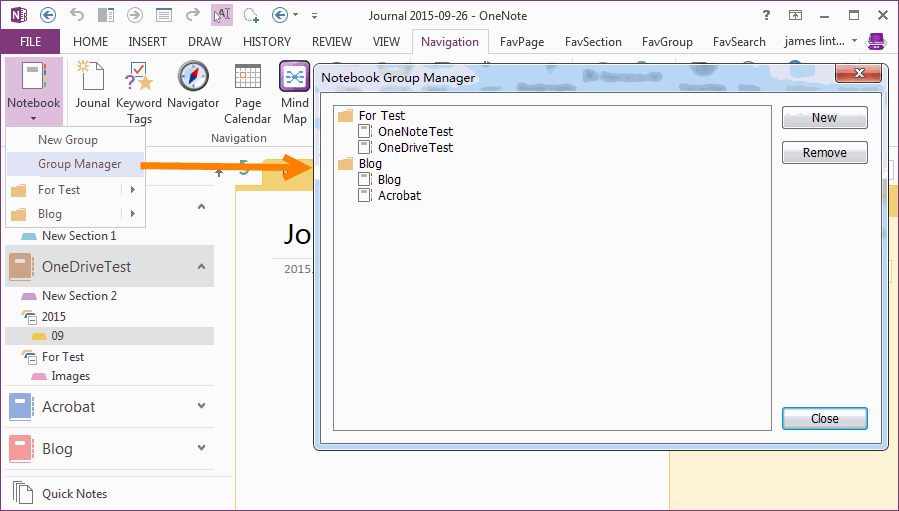The height and width of the screenshot is (511, 899).
Task: Open Keyword Tags tool
Action: 139,93
